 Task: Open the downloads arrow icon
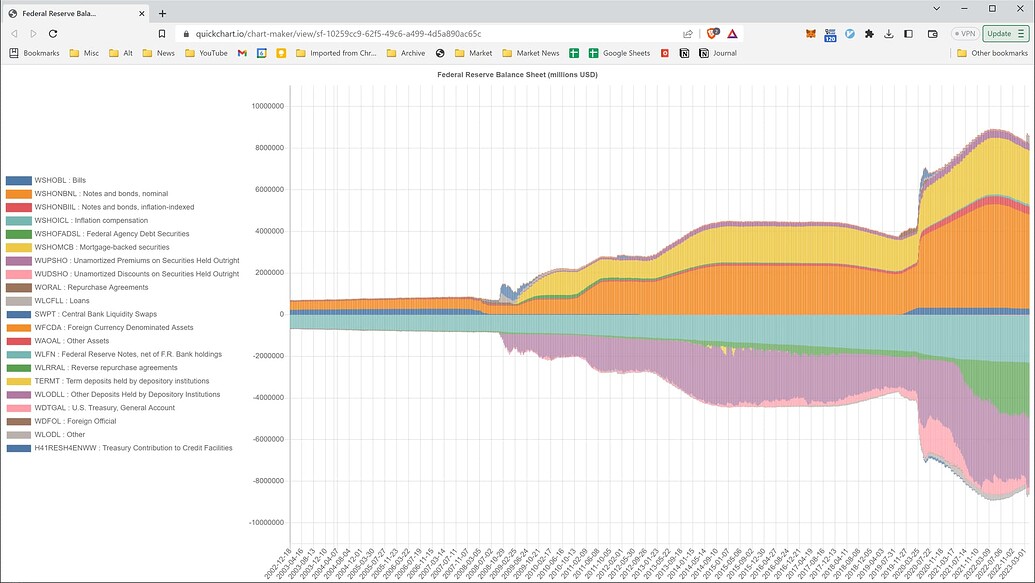tap(889, 33)
